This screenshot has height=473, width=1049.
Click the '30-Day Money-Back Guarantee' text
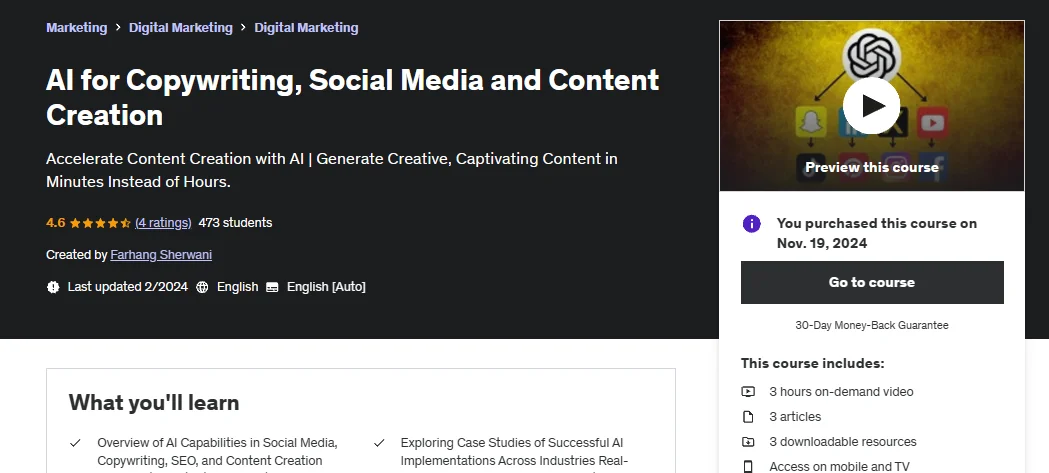(872, 325)
